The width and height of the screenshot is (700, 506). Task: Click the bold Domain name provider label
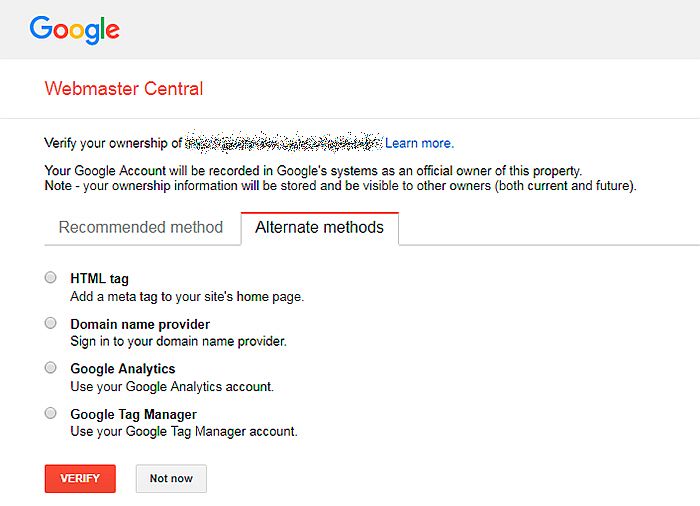pos(140,324)
